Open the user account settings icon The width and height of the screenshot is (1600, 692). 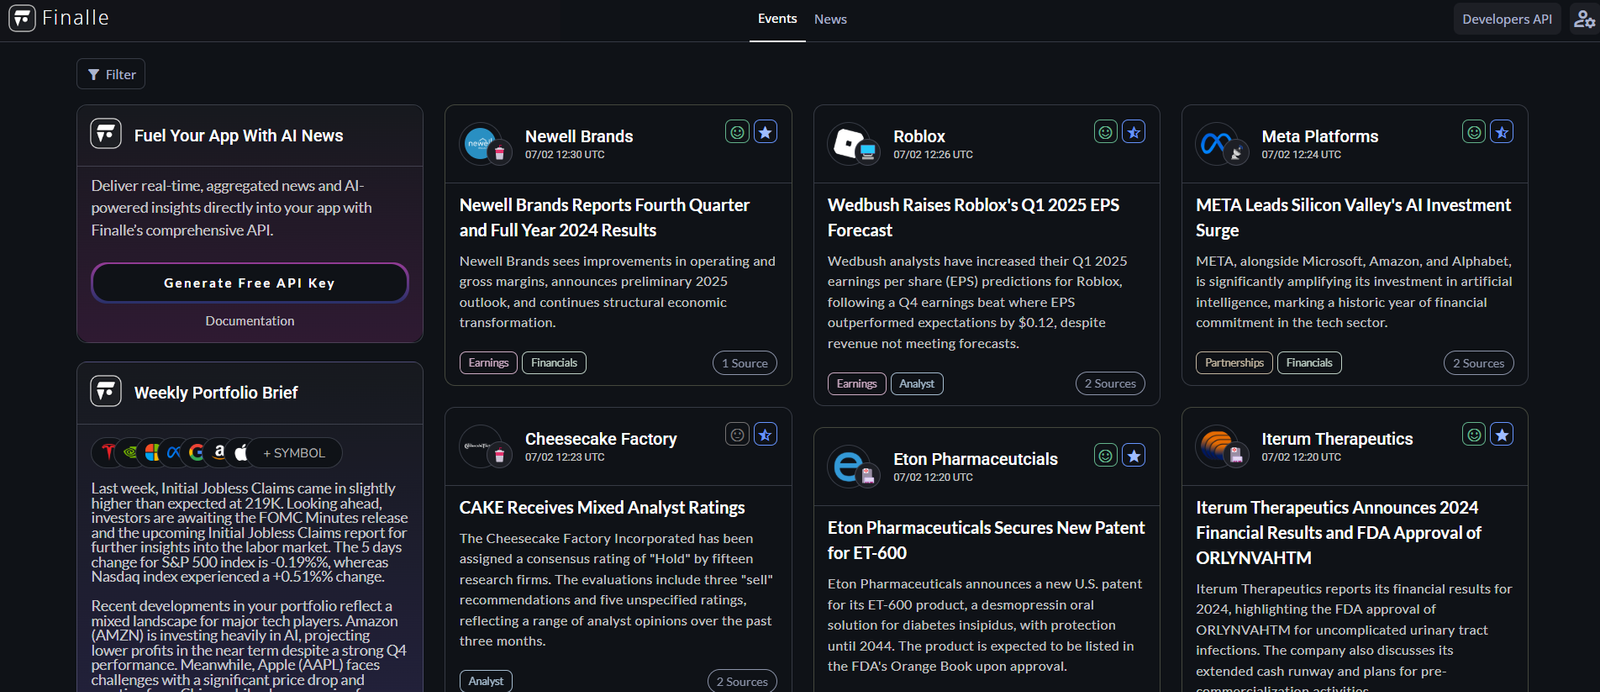(1584, 19)
